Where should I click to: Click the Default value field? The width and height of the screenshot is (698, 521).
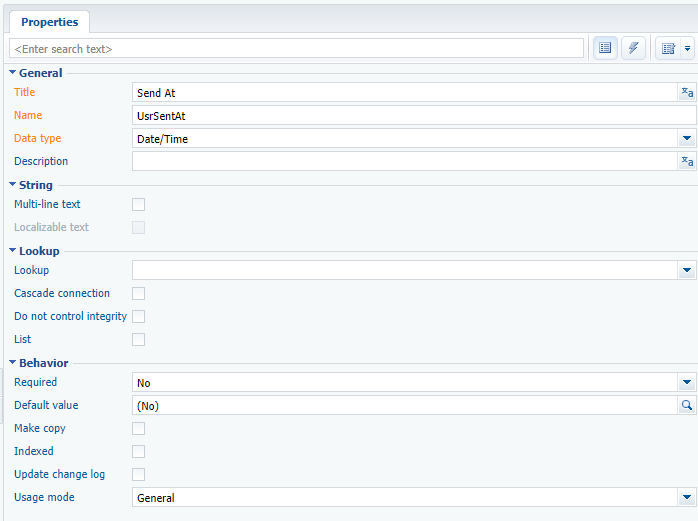click(x=405, y=406)
